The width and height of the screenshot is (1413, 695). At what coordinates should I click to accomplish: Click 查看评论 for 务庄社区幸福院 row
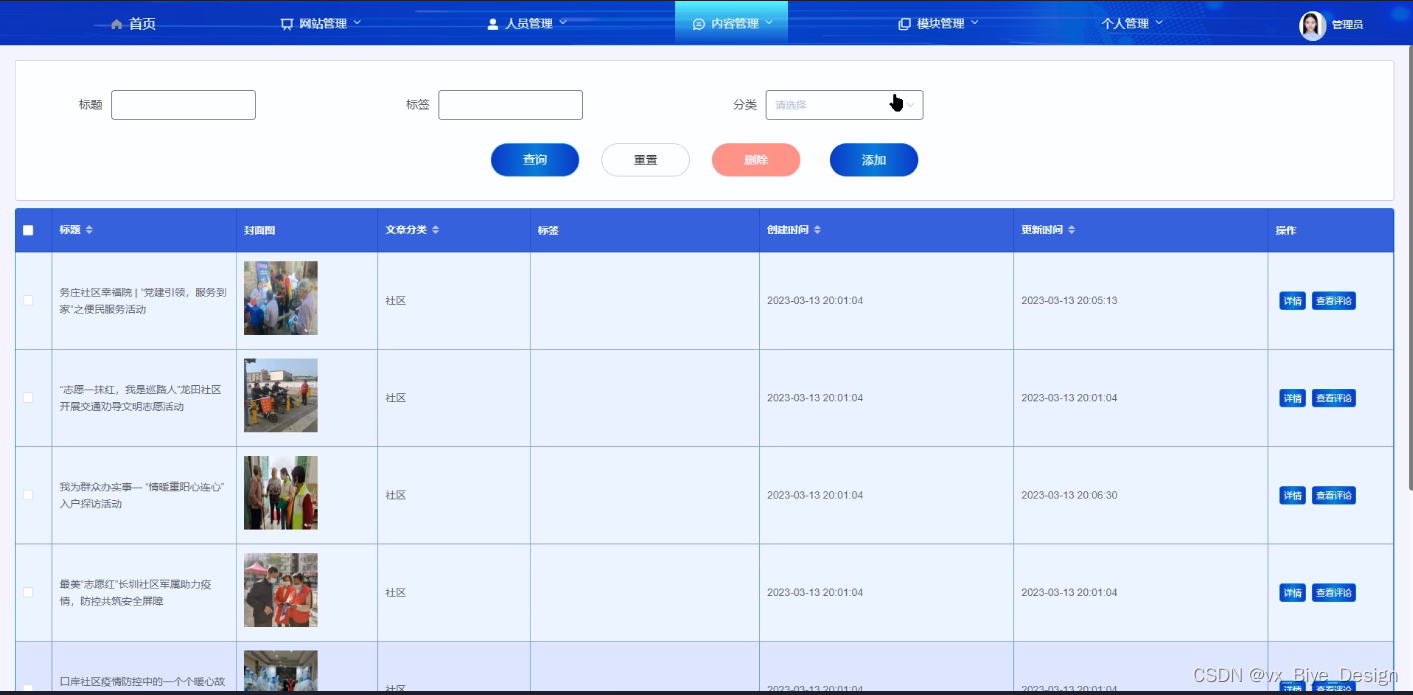(1334, 301)
